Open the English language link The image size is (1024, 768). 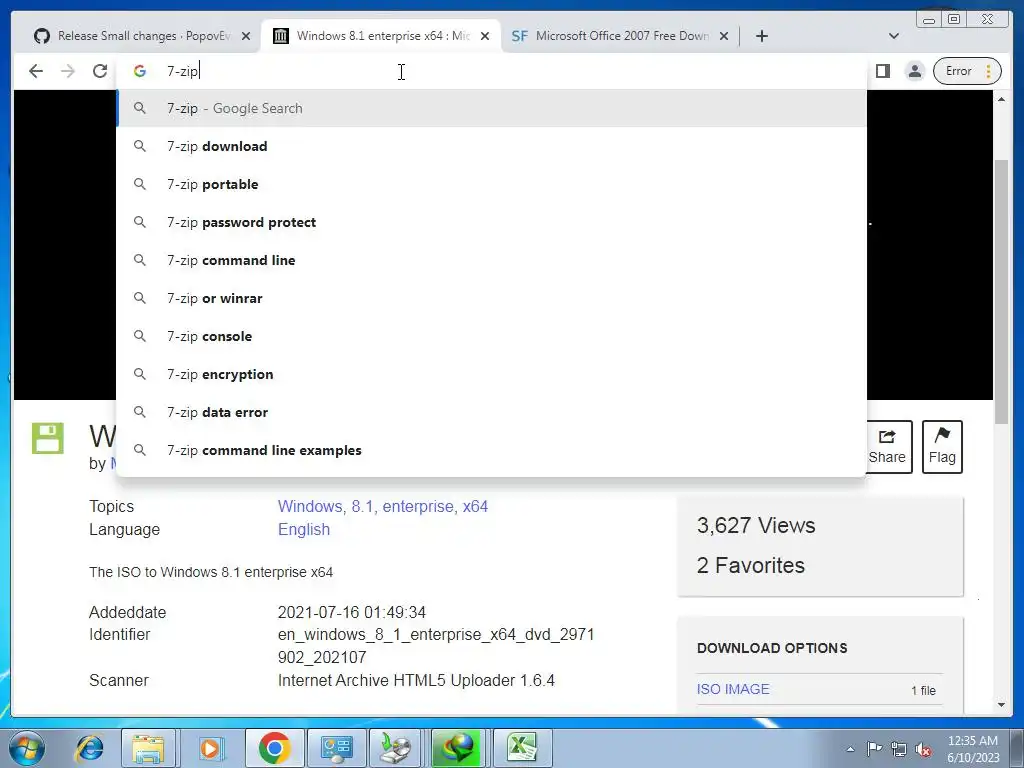[304, 530]
